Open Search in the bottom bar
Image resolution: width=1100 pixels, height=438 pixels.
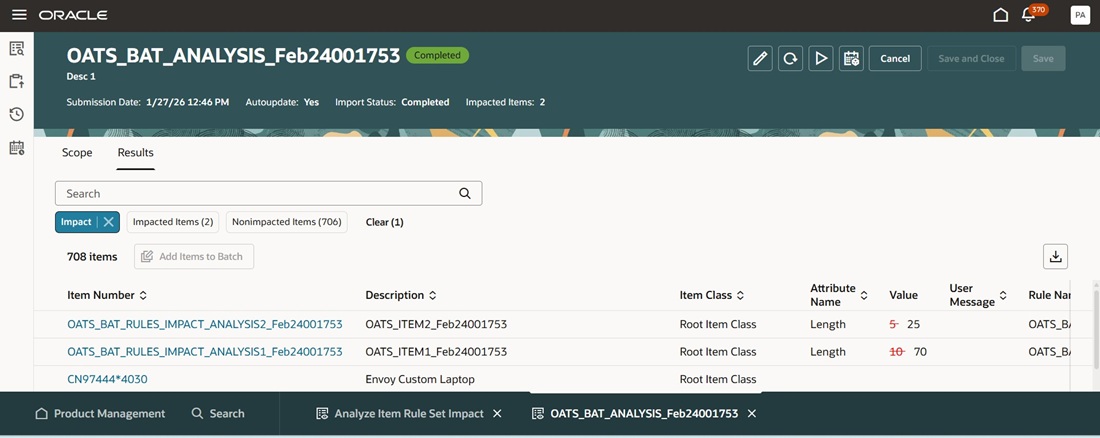click(218, 413)
